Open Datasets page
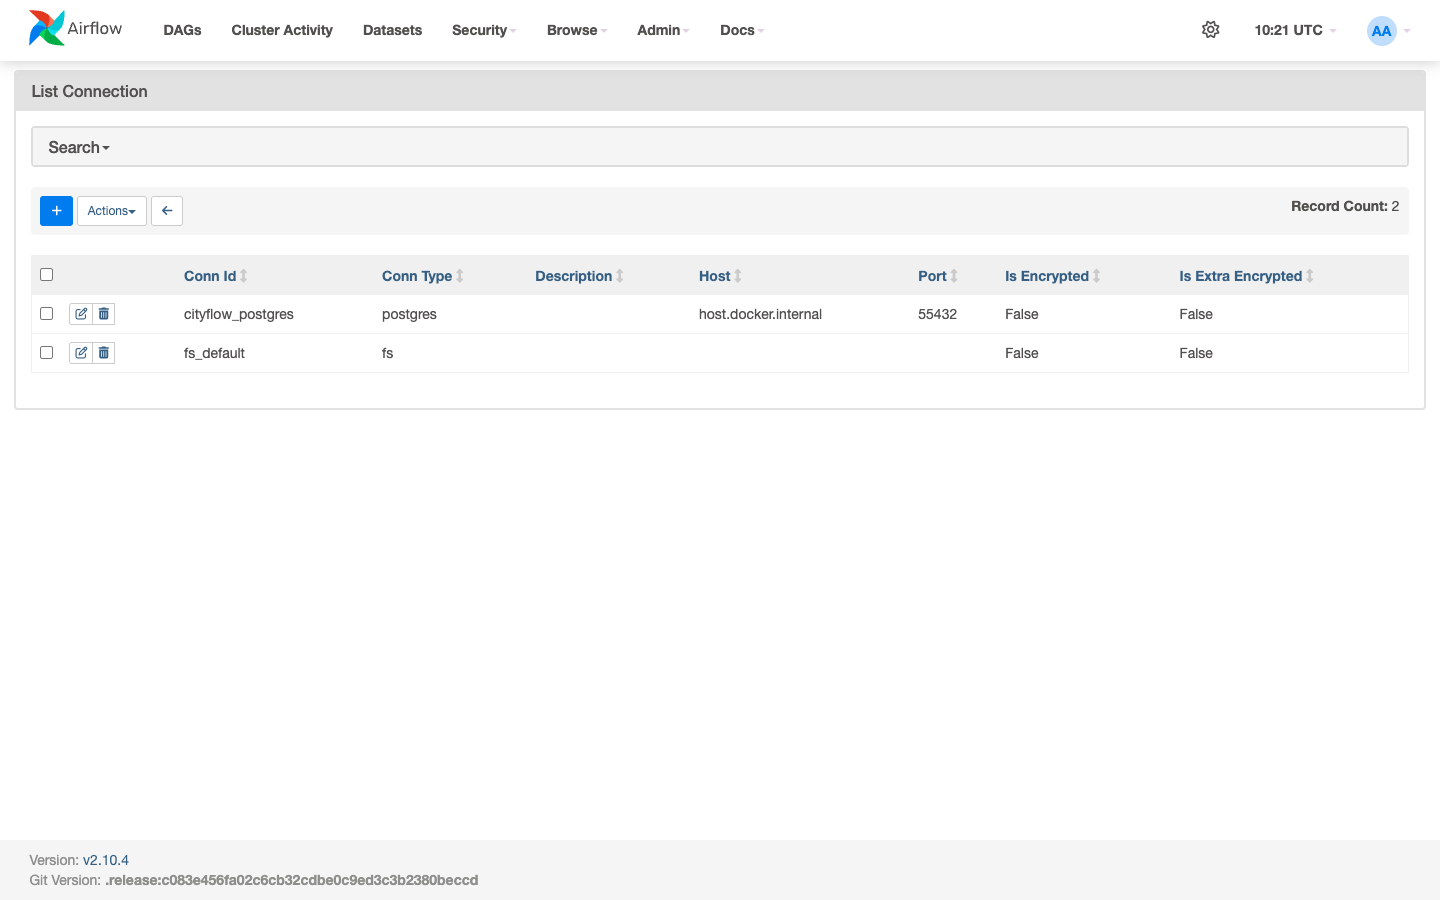This screenshot has width=1440, height=900. pyautogui.click(x=392, y=30)
